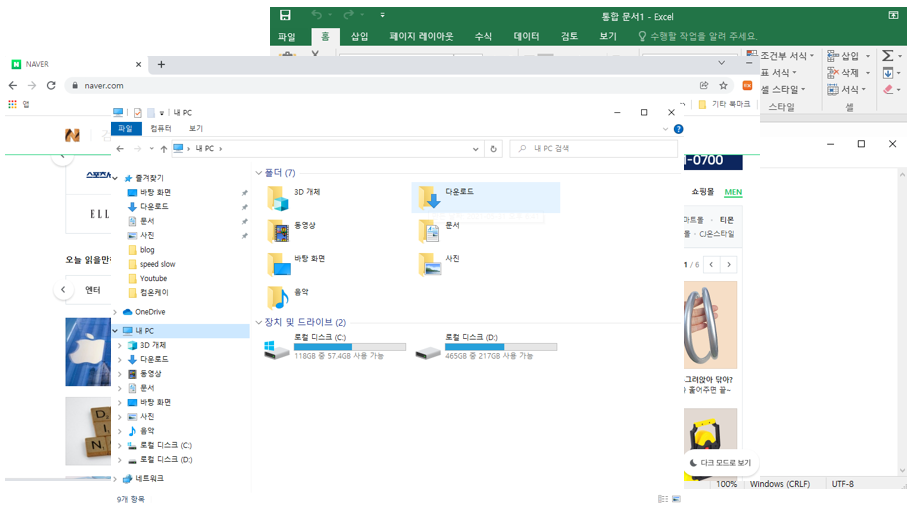Go to next Naver shopping page arrow
Screen dimensions: 914x510
729,265
